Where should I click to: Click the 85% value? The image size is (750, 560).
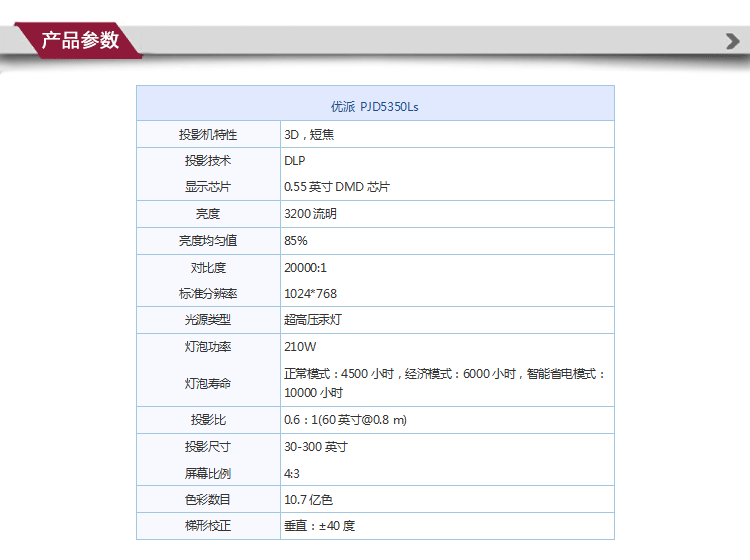[296, 241]
